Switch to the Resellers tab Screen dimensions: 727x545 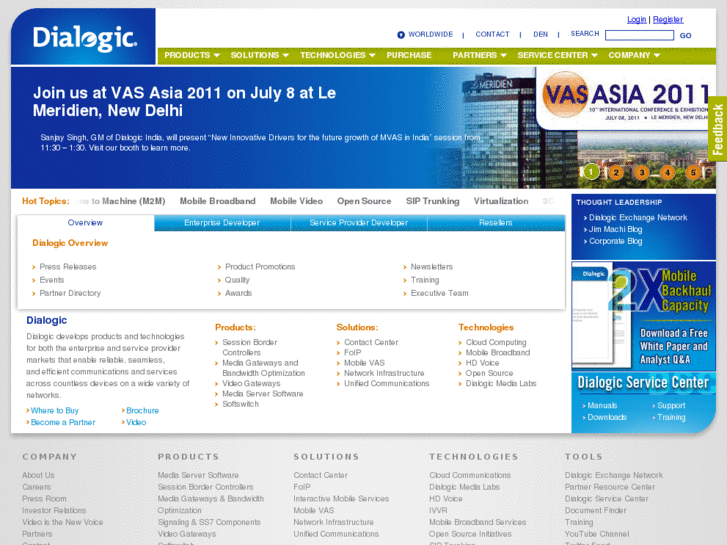coord(496,223)
